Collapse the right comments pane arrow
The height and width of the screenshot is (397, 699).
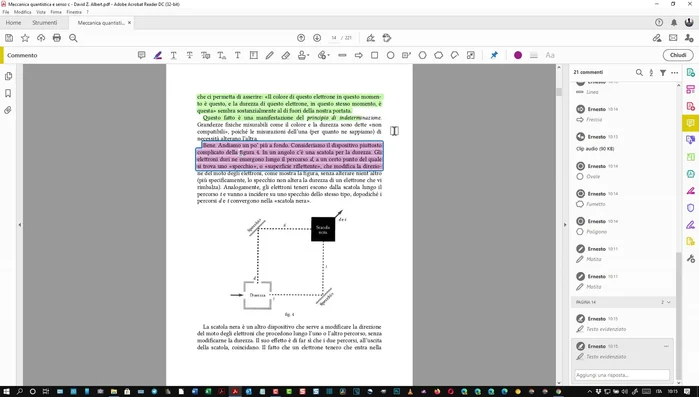tap(565, 225)
